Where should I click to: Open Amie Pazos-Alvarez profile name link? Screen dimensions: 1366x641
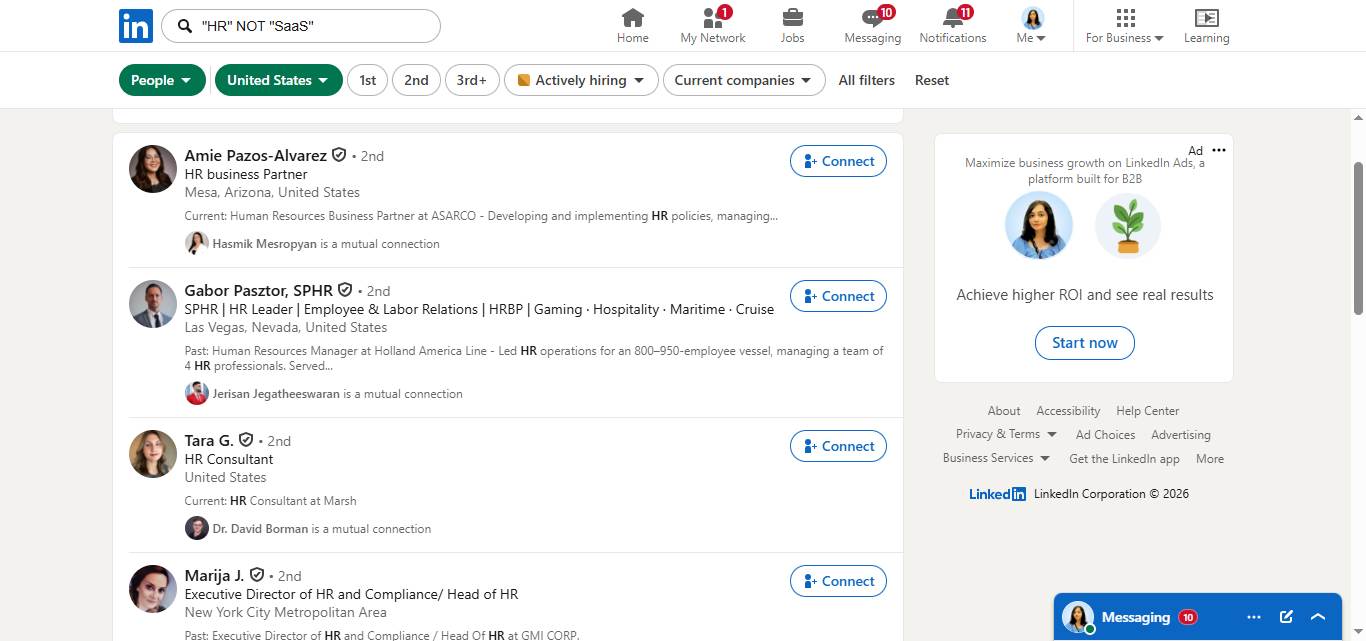click(x=256, y=155)
